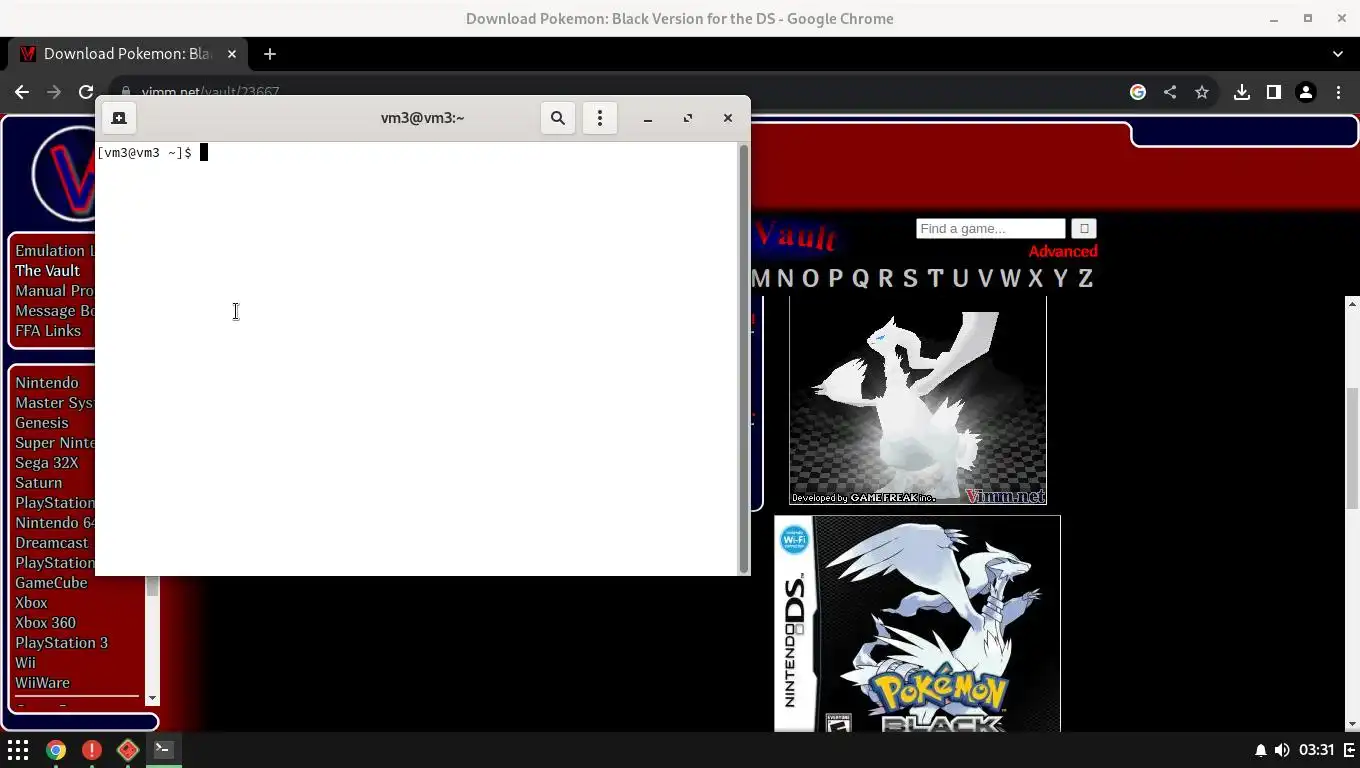Click the console list scroll-down arrow
The width and height of the screenshot is (1360, 768).
click(152, 698)
